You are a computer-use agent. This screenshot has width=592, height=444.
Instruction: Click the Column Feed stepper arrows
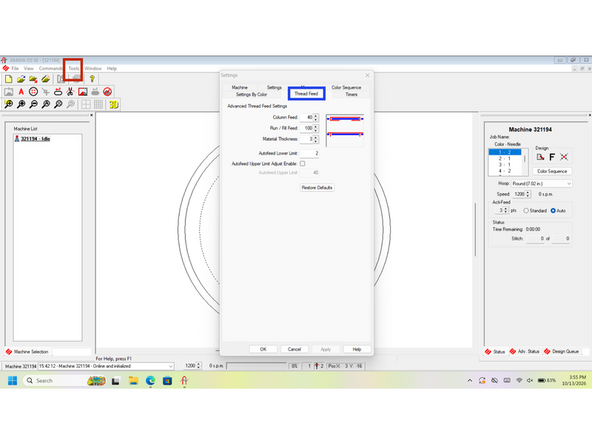(x=316, y=117)
